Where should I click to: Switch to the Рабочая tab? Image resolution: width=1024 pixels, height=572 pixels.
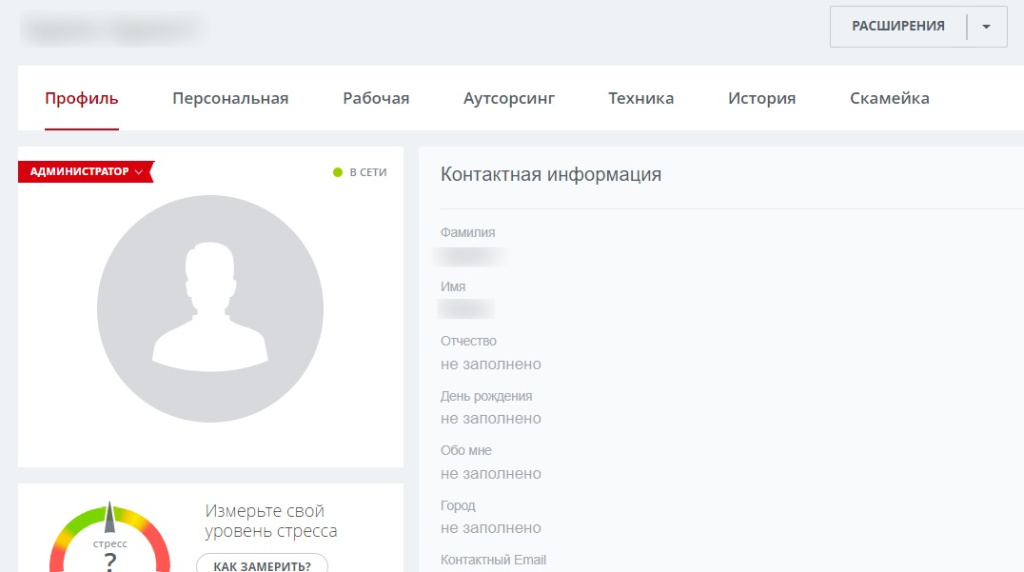click(x=376, y=99)
